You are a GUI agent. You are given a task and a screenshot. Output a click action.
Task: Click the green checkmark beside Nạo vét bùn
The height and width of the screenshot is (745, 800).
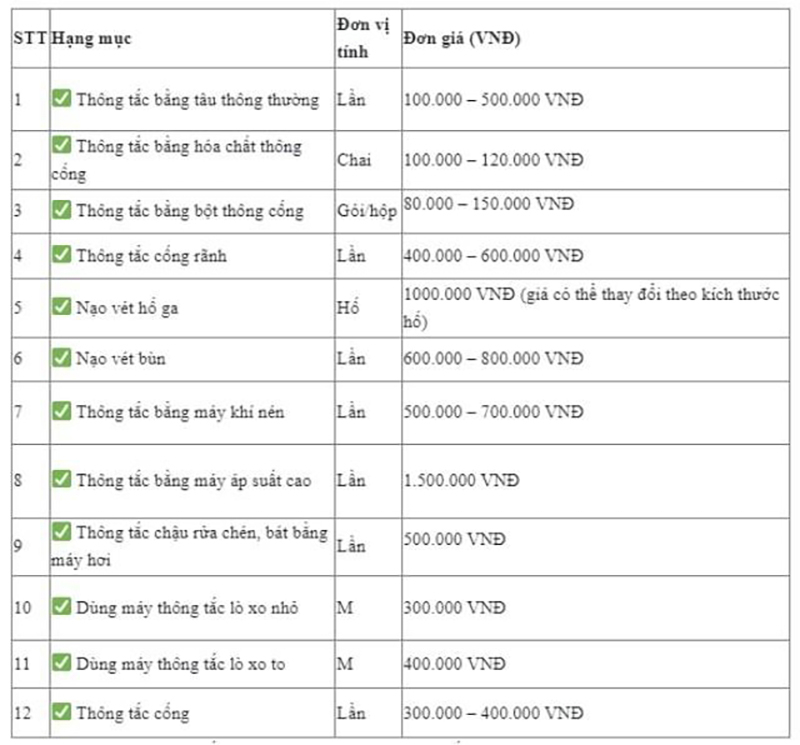[x=62, y=357]
